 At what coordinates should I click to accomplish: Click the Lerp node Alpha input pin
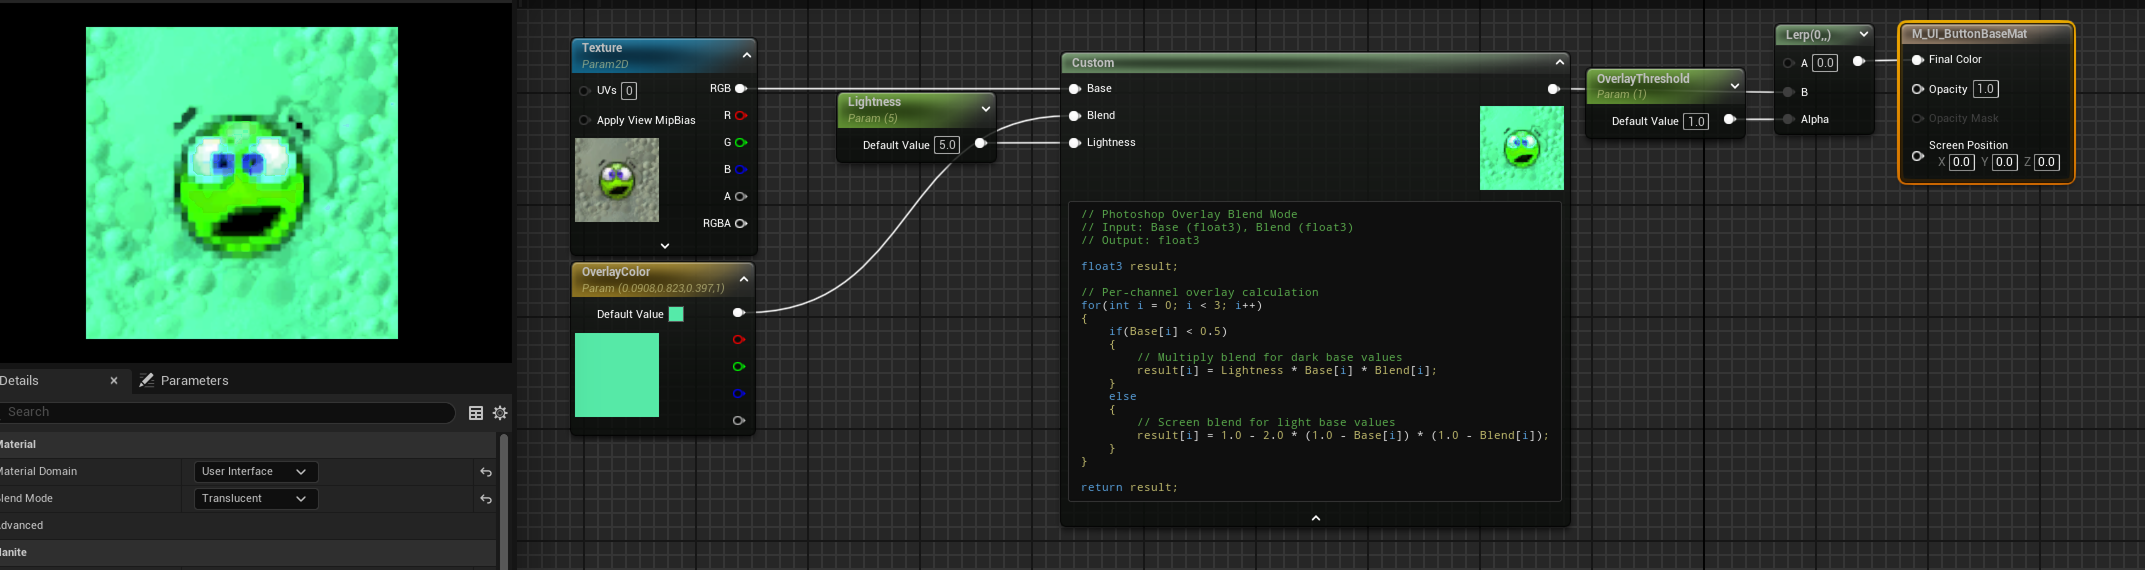point(1788,119)
